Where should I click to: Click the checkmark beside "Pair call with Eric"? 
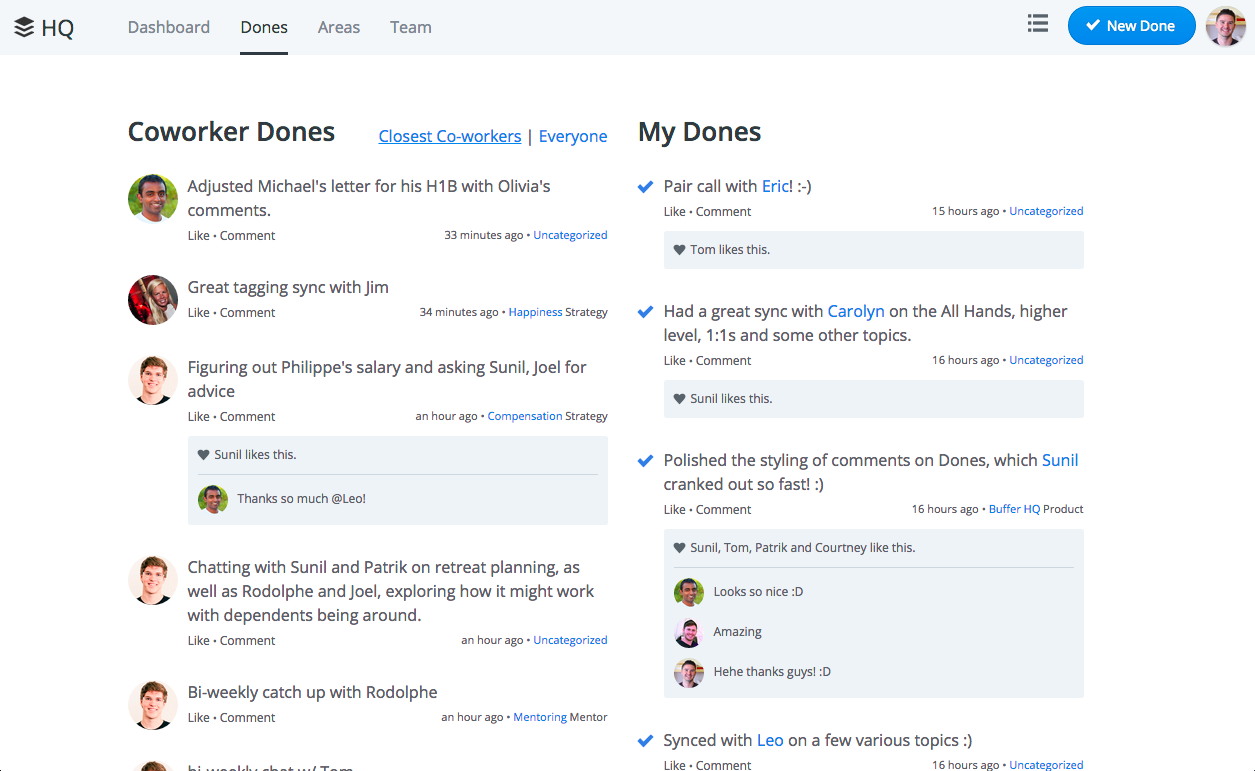pos(645,186)
